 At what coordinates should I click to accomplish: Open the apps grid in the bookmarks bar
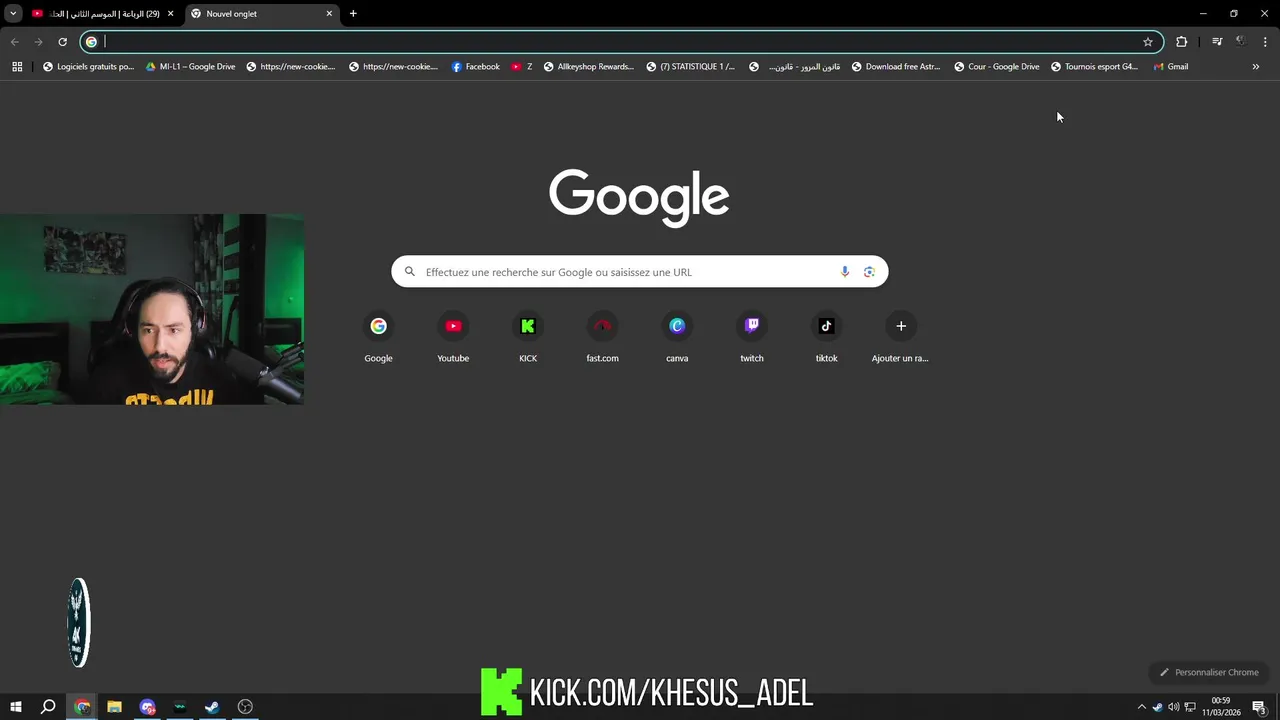coord(17,67)
